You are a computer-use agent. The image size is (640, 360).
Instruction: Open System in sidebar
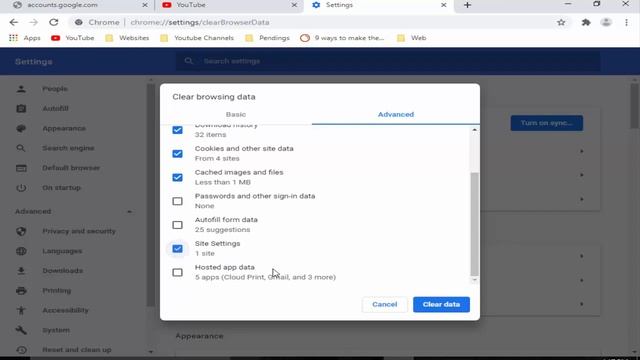(56, 330)
